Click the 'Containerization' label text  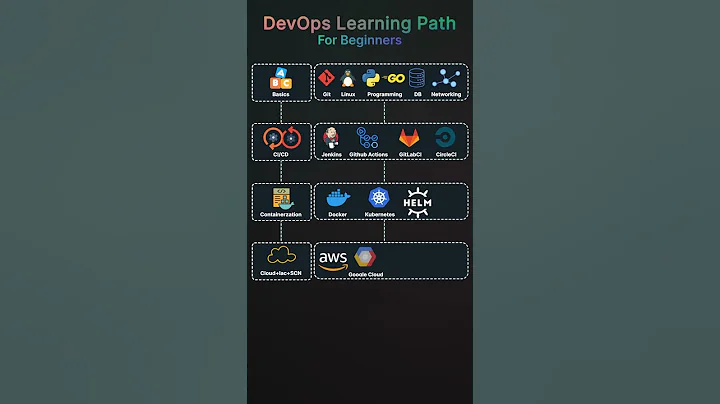coord(281,214)
